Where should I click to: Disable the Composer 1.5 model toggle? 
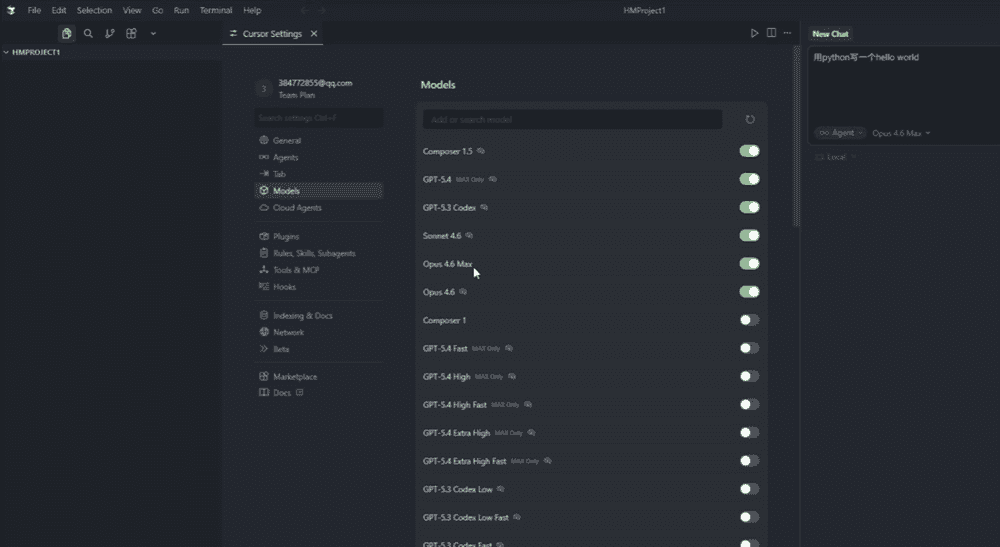click(749, 151)
